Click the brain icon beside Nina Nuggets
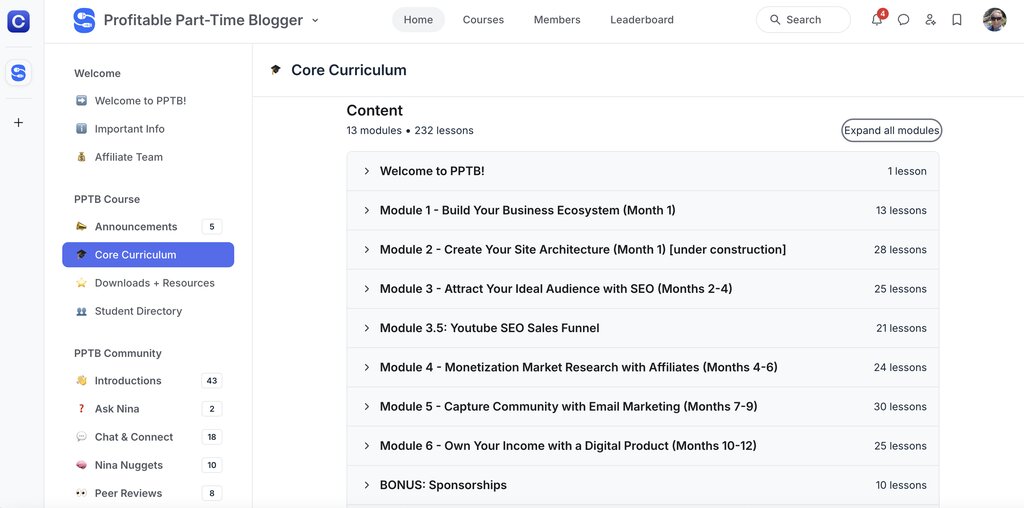 (x=81, y=465)
